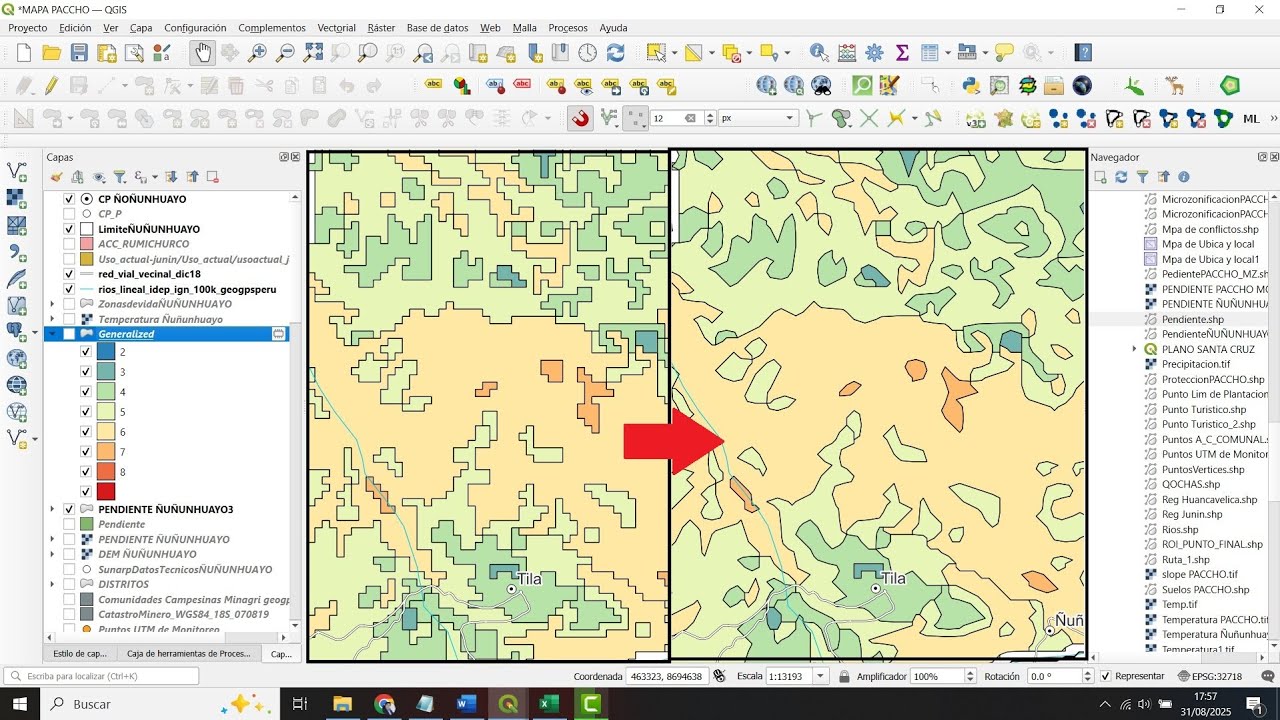Toggle editing with the yellow pencil icon
The height and width of the screenshot is (720, 1280).
click(x=51, y=86)
